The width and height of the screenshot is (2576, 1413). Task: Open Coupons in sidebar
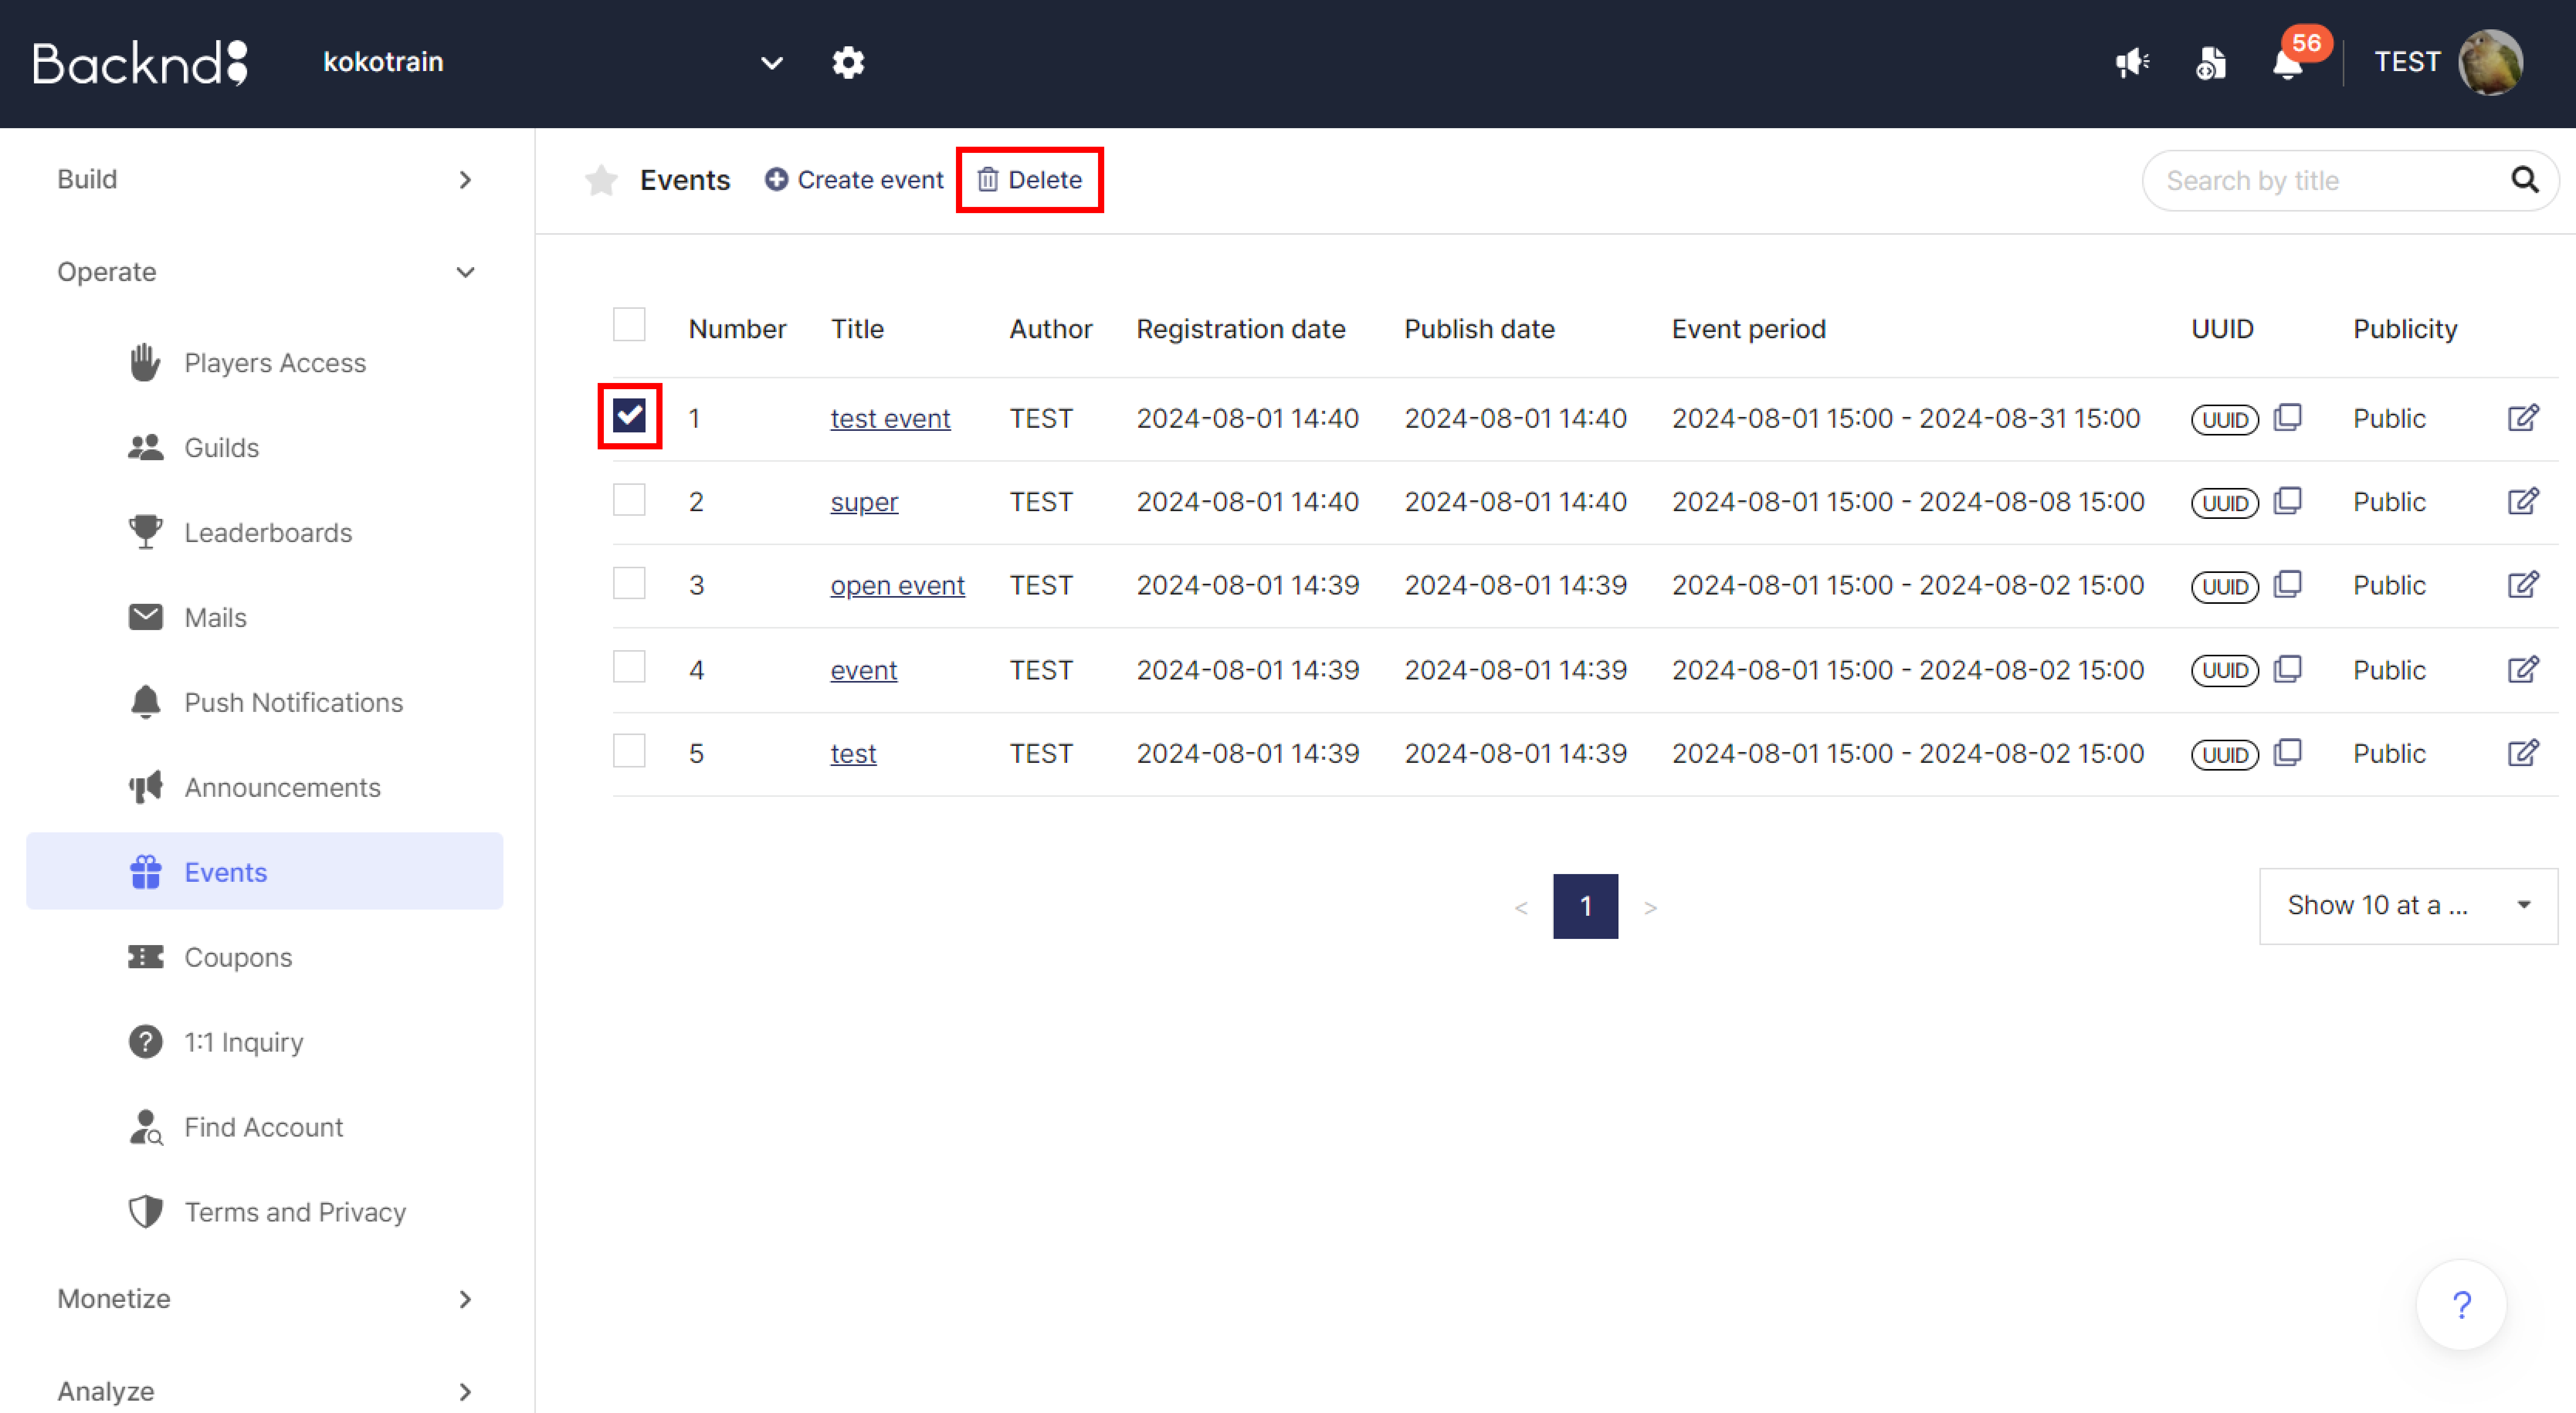click(265, 958)
